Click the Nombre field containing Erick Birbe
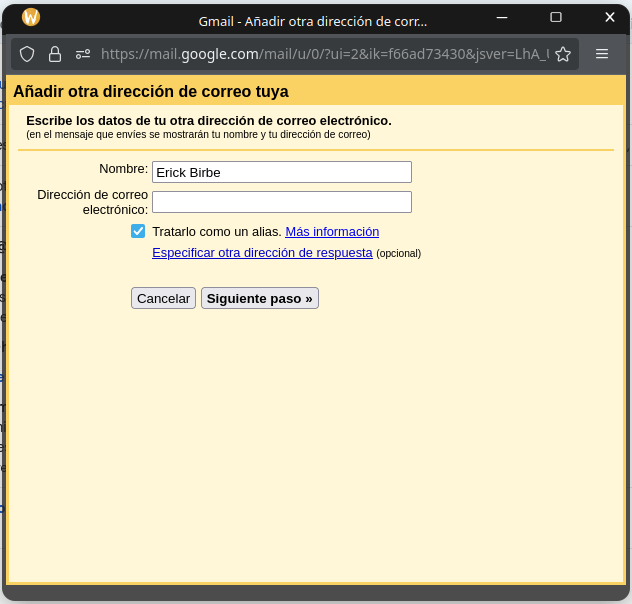The height and width of the screenshot is (604, 632). 281,172
